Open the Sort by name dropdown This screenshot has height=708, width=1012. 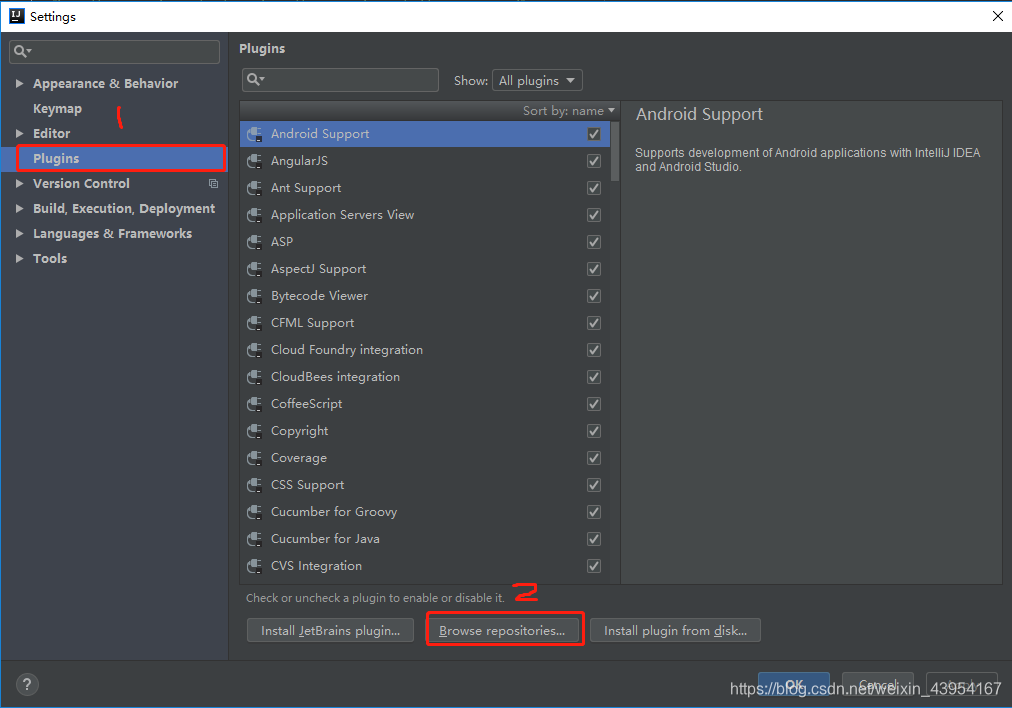pyautogui.click(x=569, y=111)
